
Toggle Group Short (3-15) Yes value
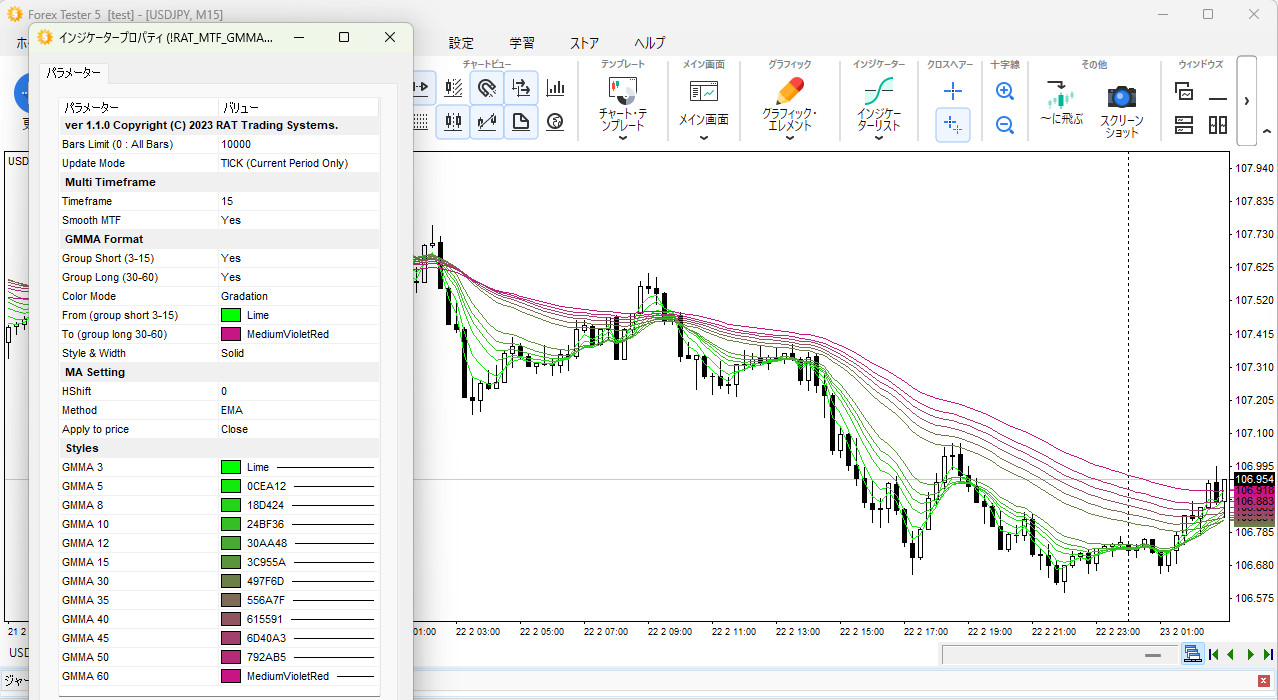[x=231, y=258]
